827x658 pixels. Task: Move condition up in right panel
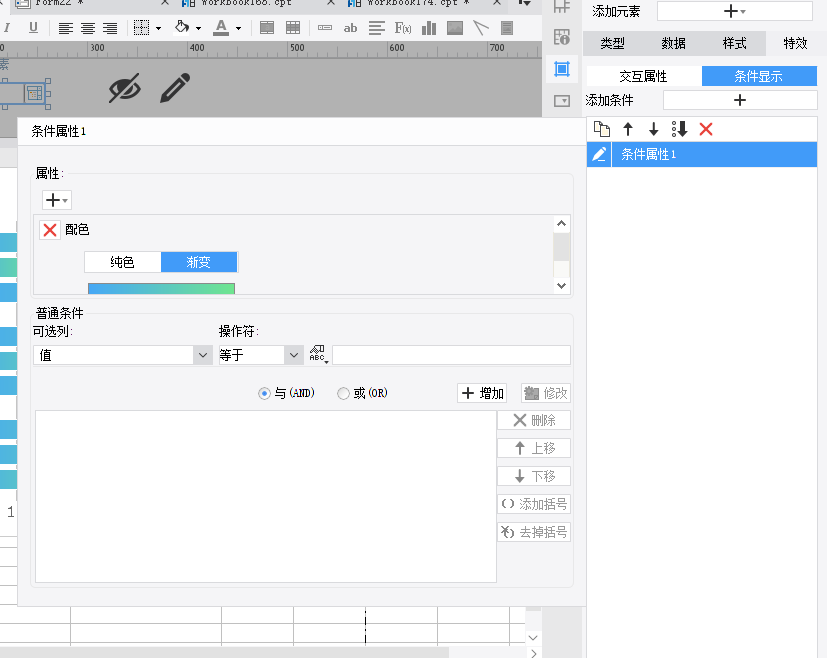[x=628, y=129]
